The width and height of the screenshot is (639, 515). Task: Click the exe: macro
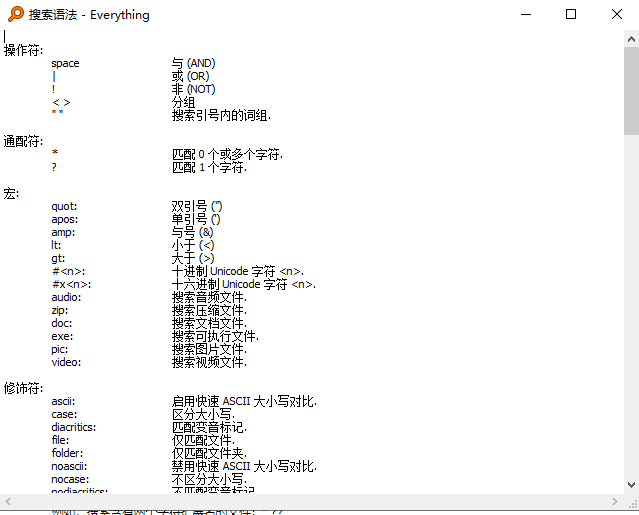[62, 337]
